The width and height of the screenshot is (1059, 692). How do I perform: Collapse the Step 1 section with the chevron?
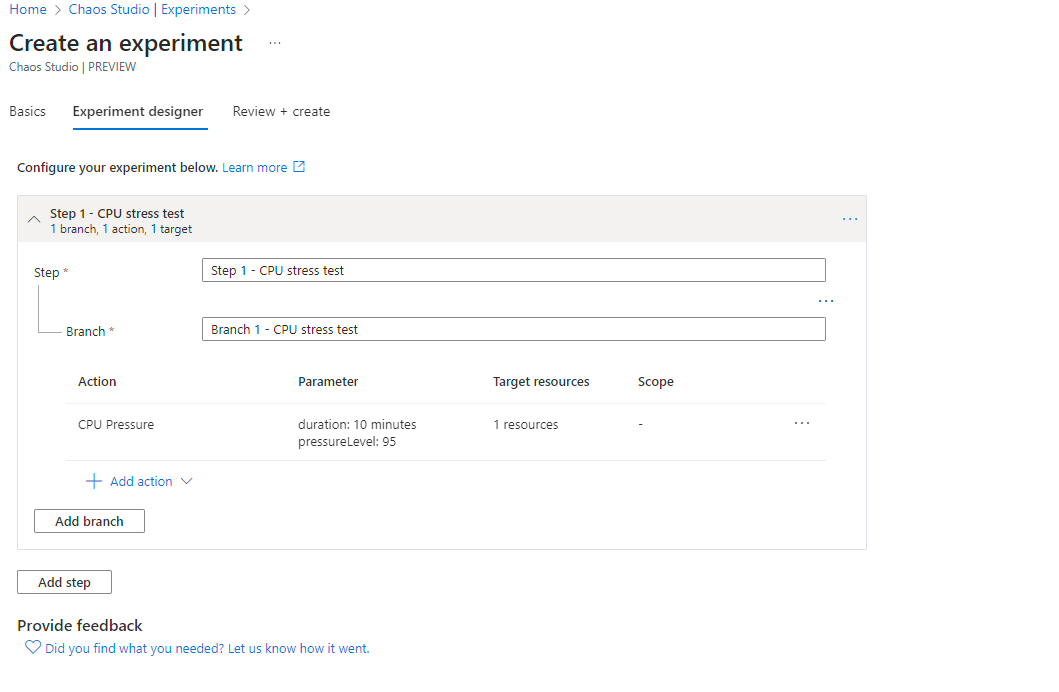[x=34, y=219]
